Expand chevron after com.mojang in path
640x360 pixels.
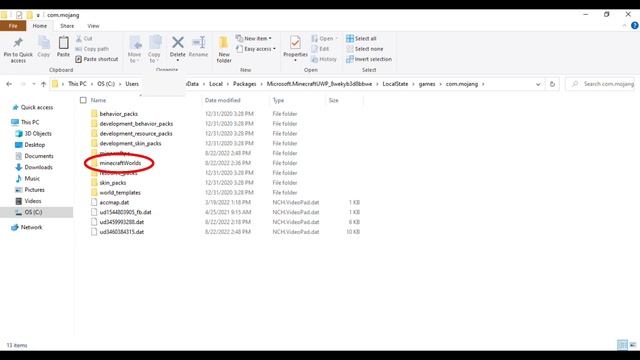pos(483,84)
